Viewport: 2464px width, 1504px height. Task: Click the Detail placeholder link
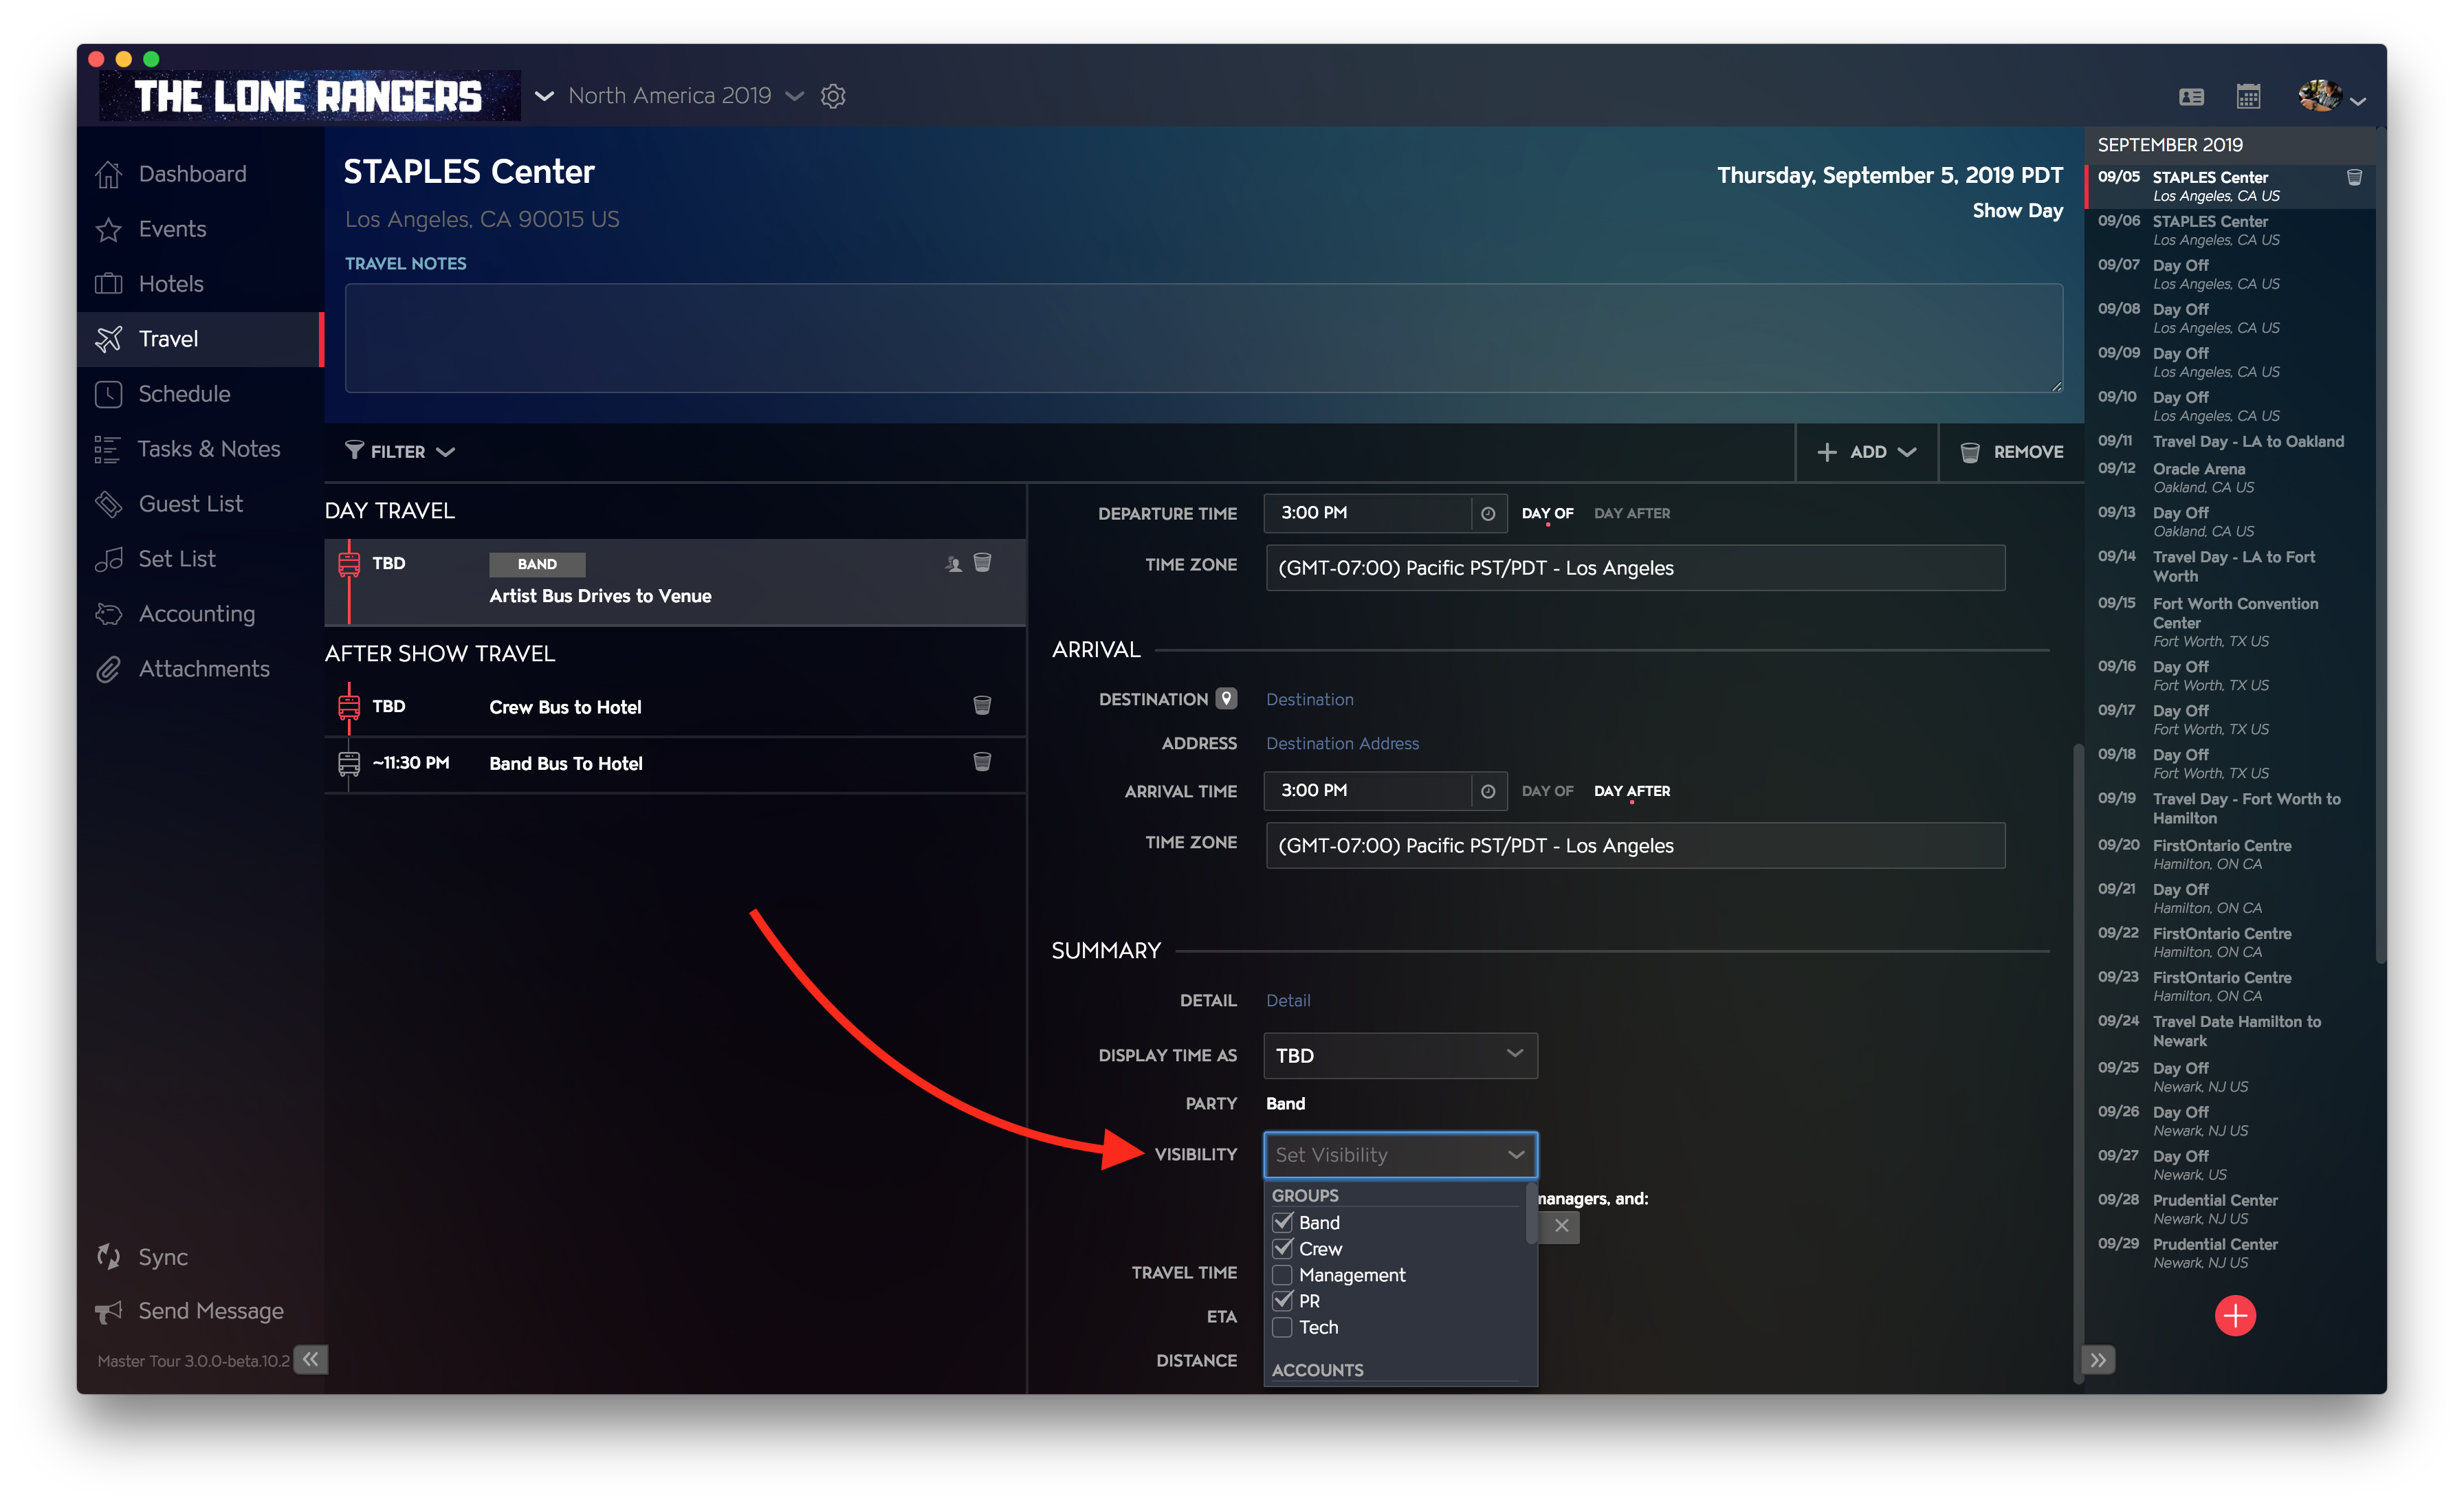click(1288, 1000)
